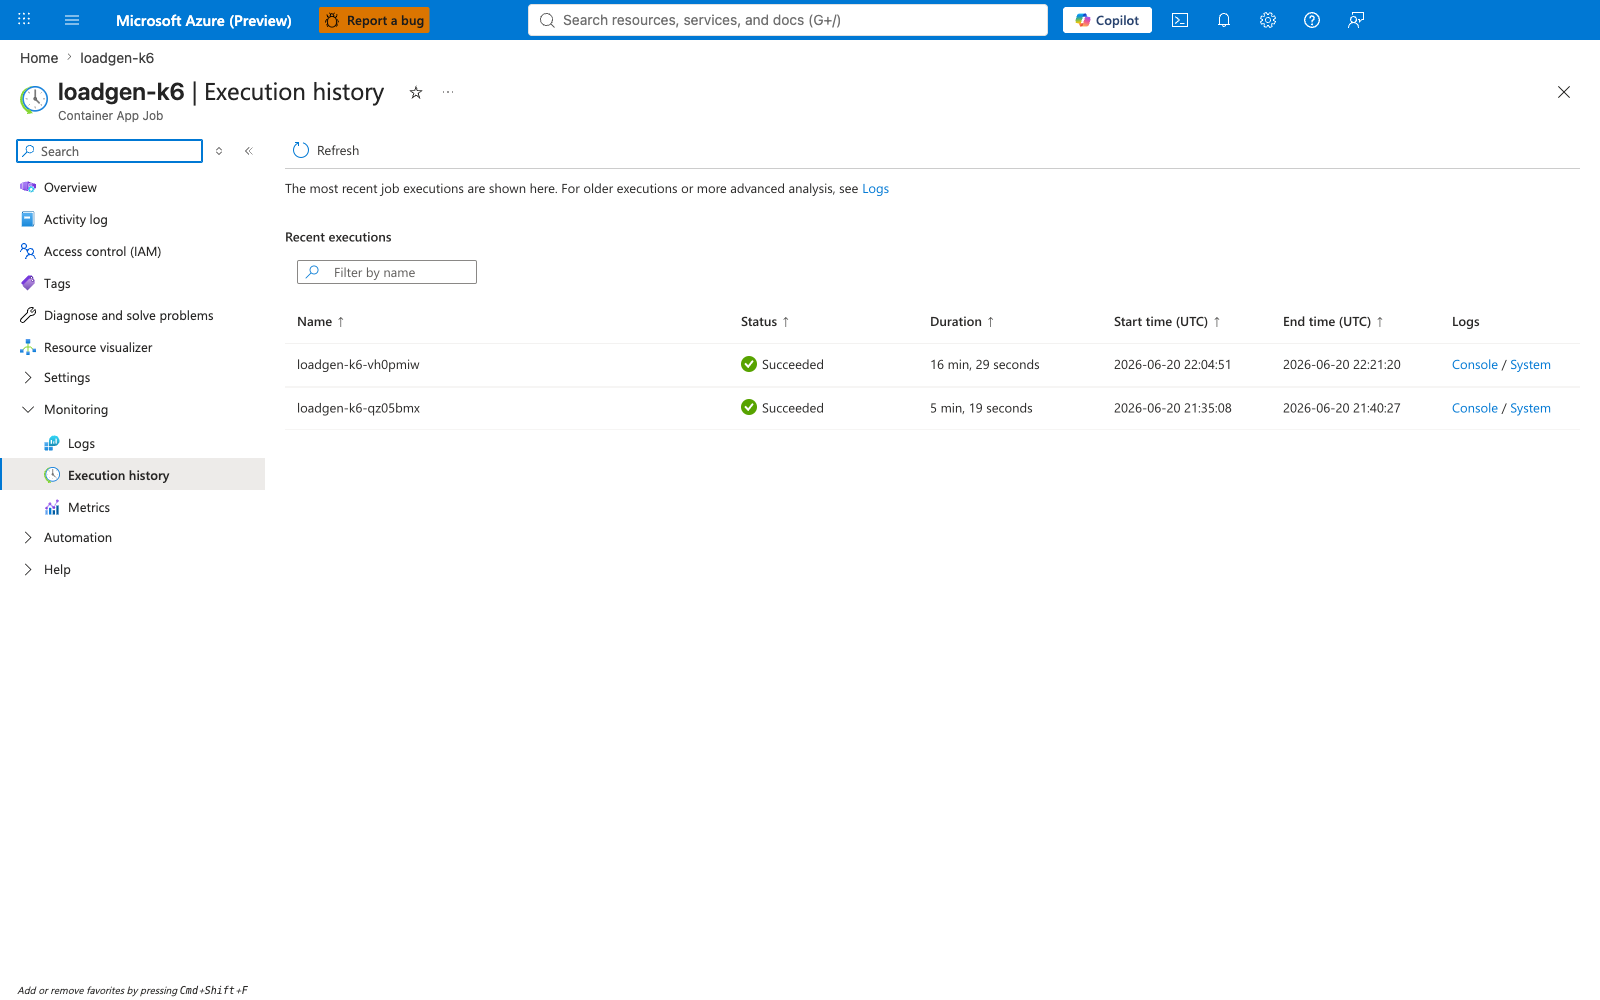Select Execution history in sidebar

[134, 475]
